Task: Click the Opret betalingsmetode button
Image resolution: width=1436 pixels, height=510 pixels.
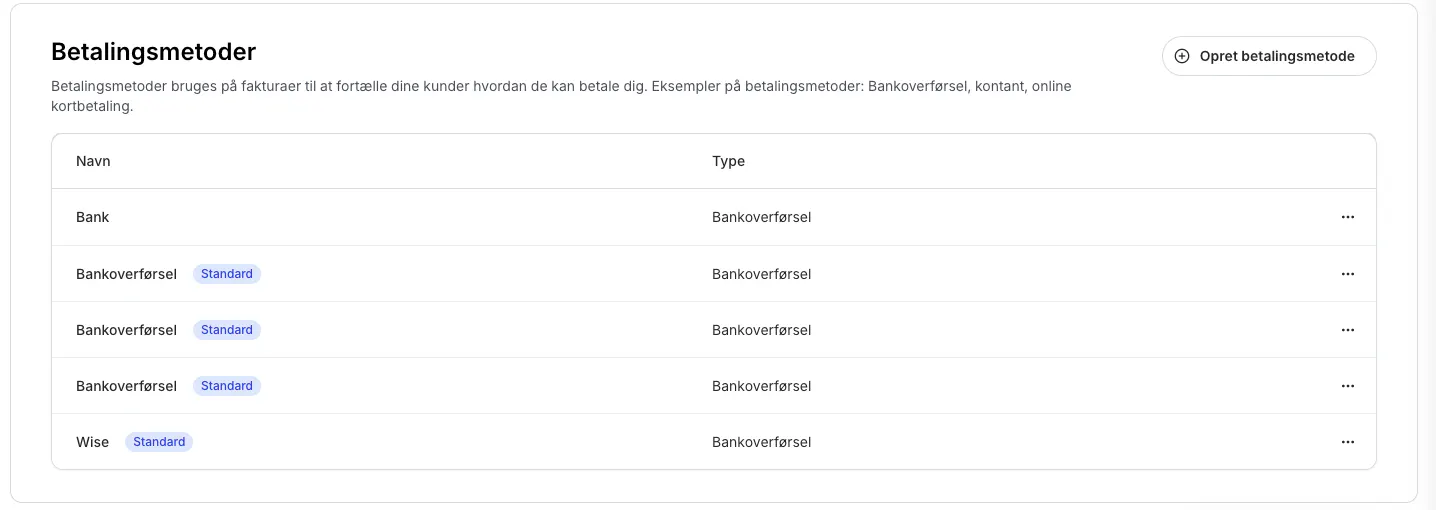Action: click(x=1268, y=56)
